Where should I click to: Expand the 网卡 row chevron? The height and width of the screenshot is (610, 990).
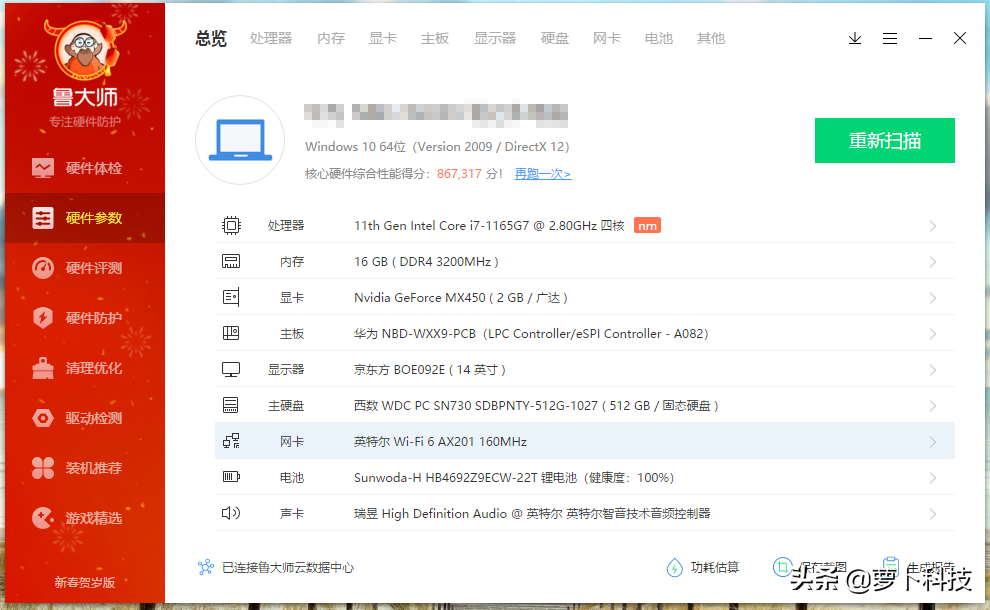[x=933, y=442]
